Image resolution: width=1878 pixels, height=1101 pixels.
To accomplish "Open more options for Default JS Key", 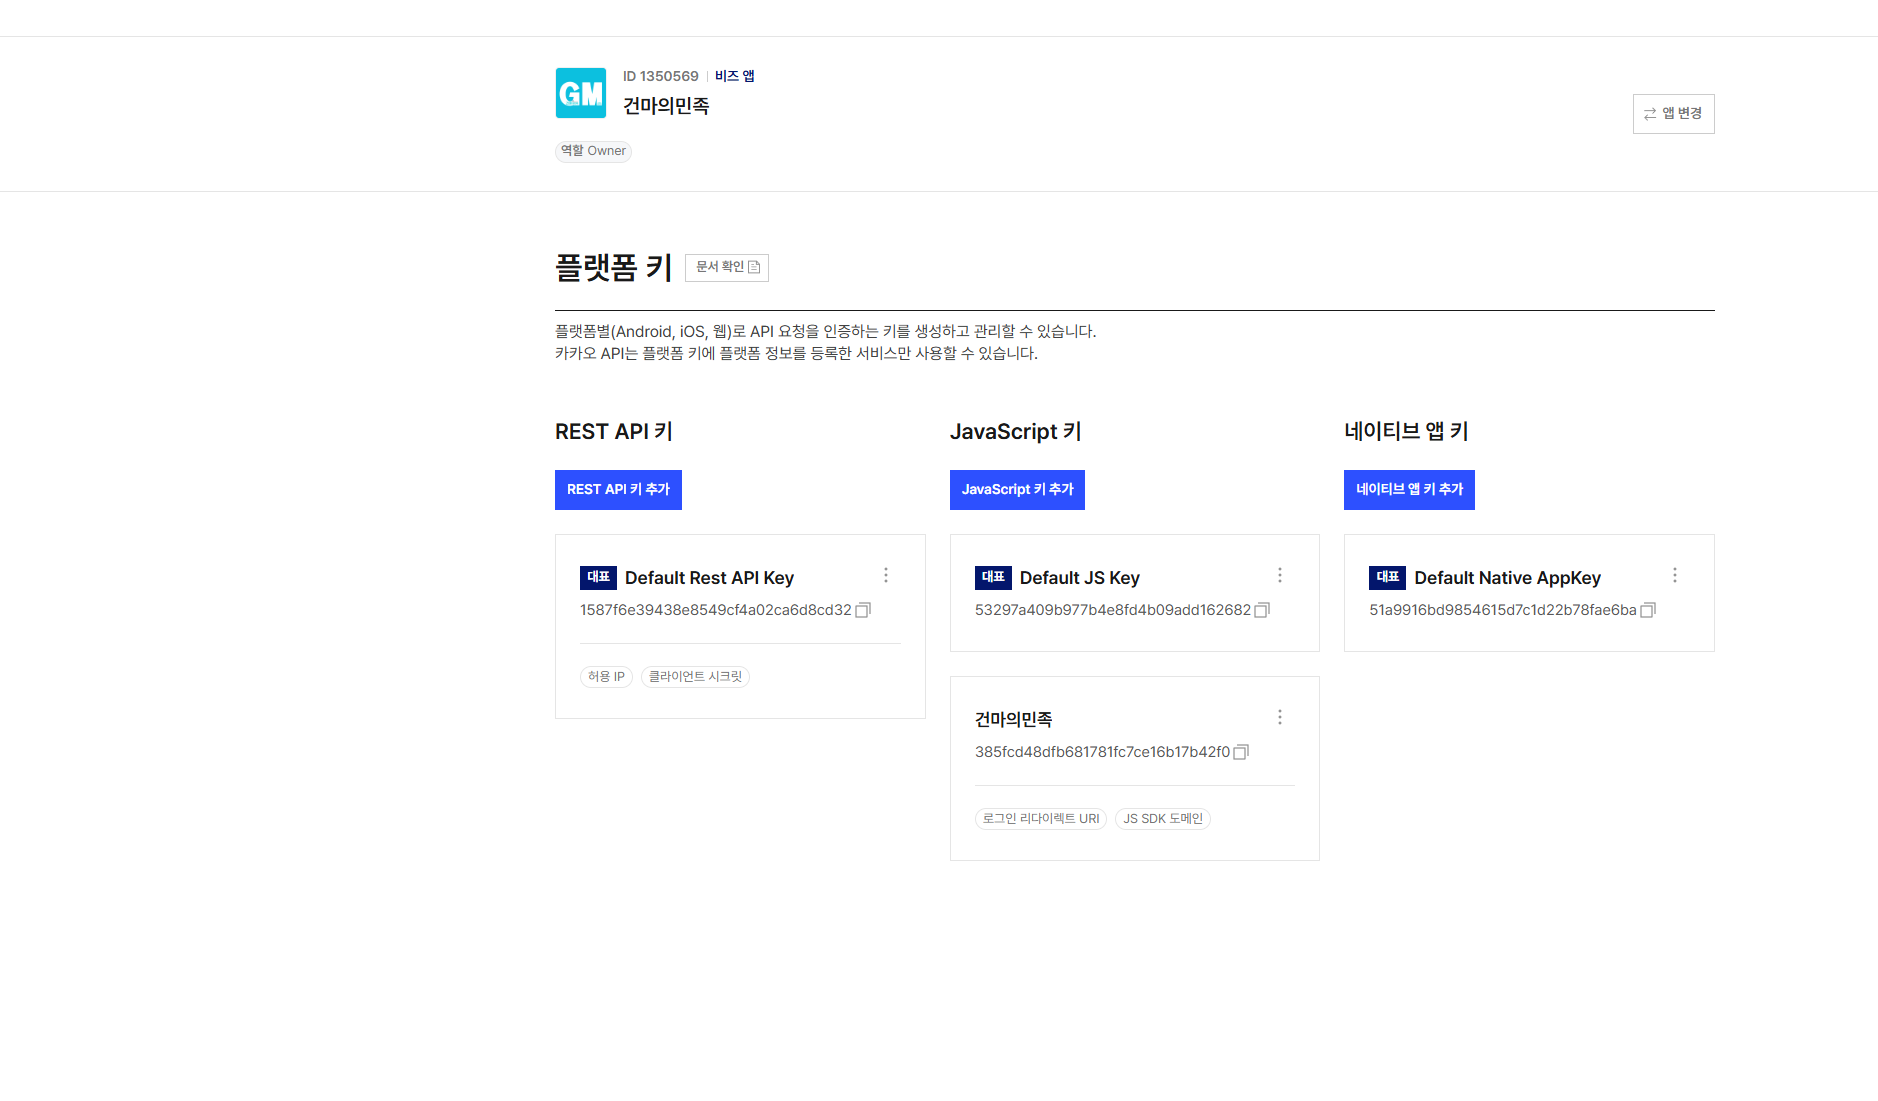I will click(x=1280, y=575).
